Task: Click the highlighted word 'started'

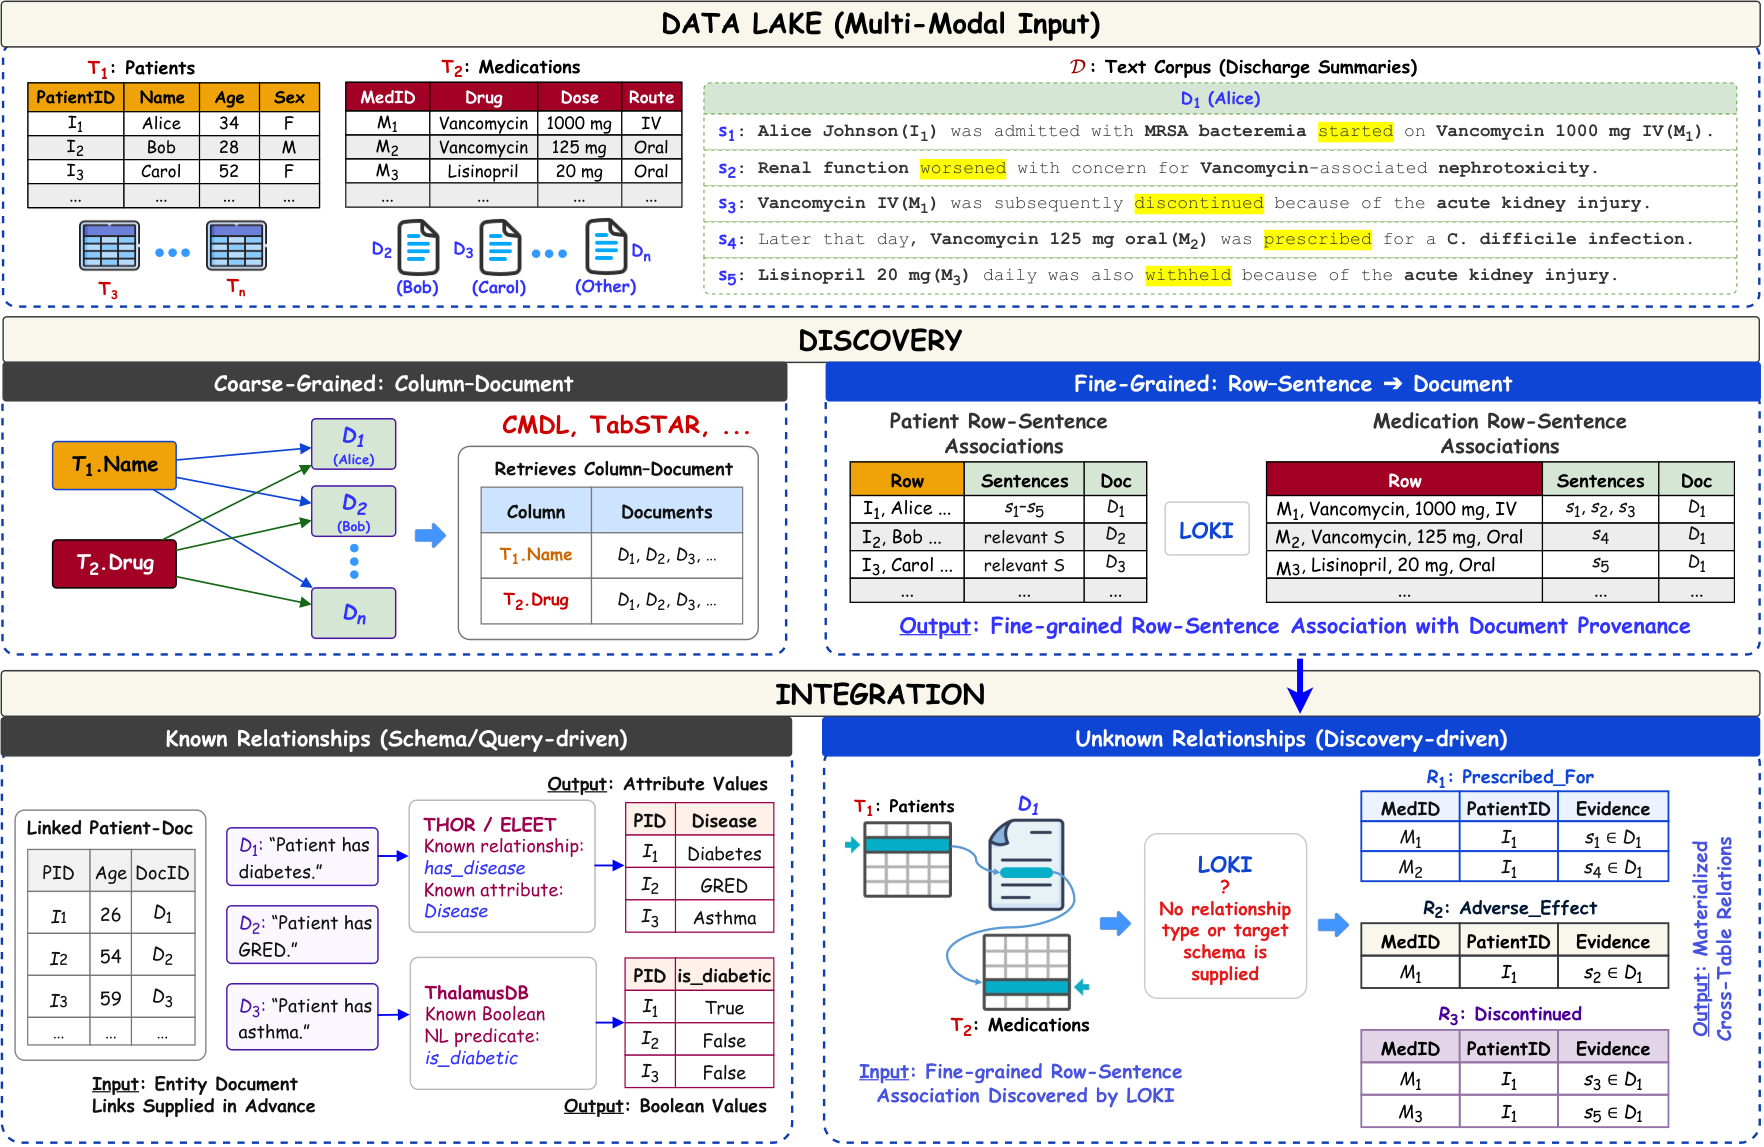Action: (1355, 131)
